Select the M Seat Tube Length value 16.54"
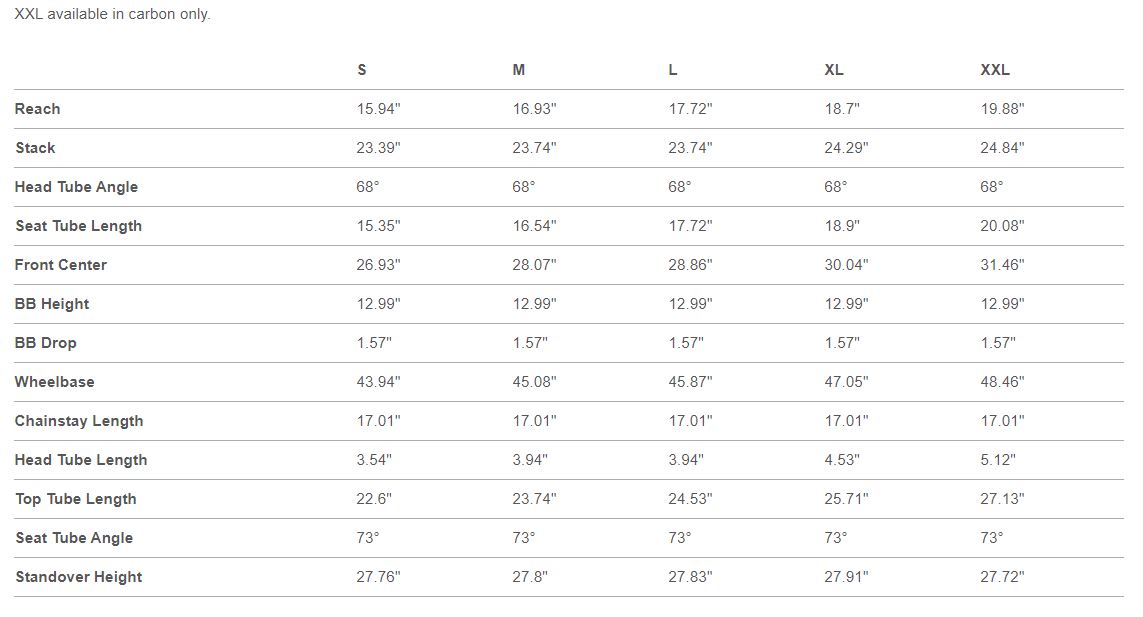This screenshot has width=1143, height=617. click(535, 226)
